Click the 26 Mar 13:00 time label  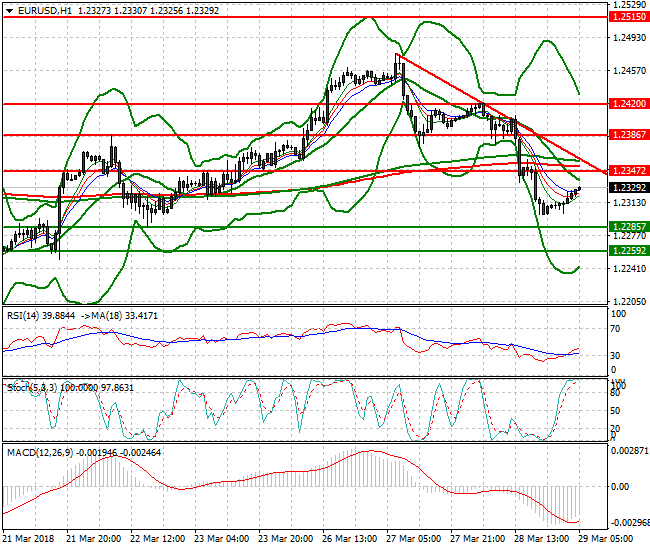click(x=349, y=539)
